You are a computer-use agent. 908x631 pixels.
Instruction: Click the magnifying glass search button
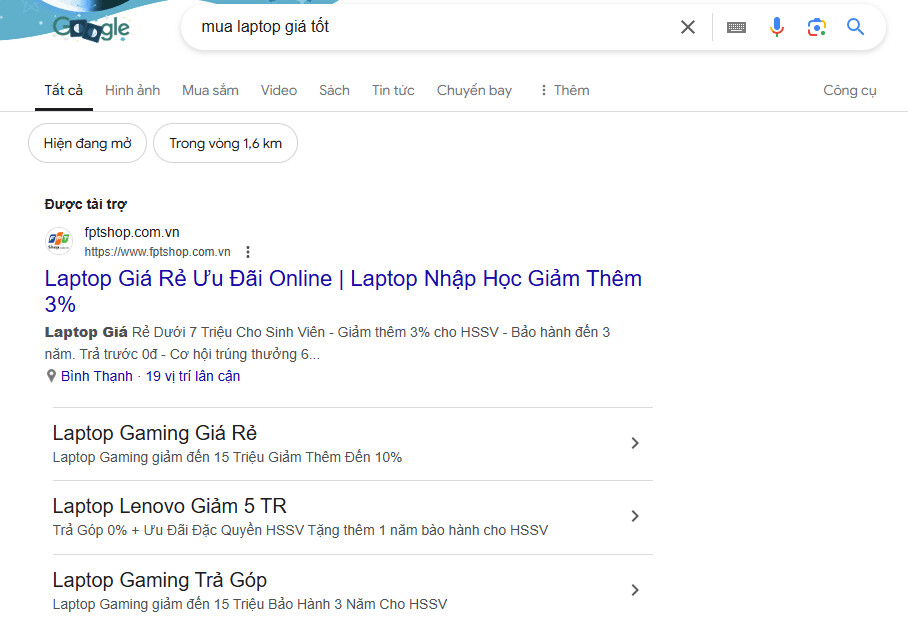click(855, 27)
